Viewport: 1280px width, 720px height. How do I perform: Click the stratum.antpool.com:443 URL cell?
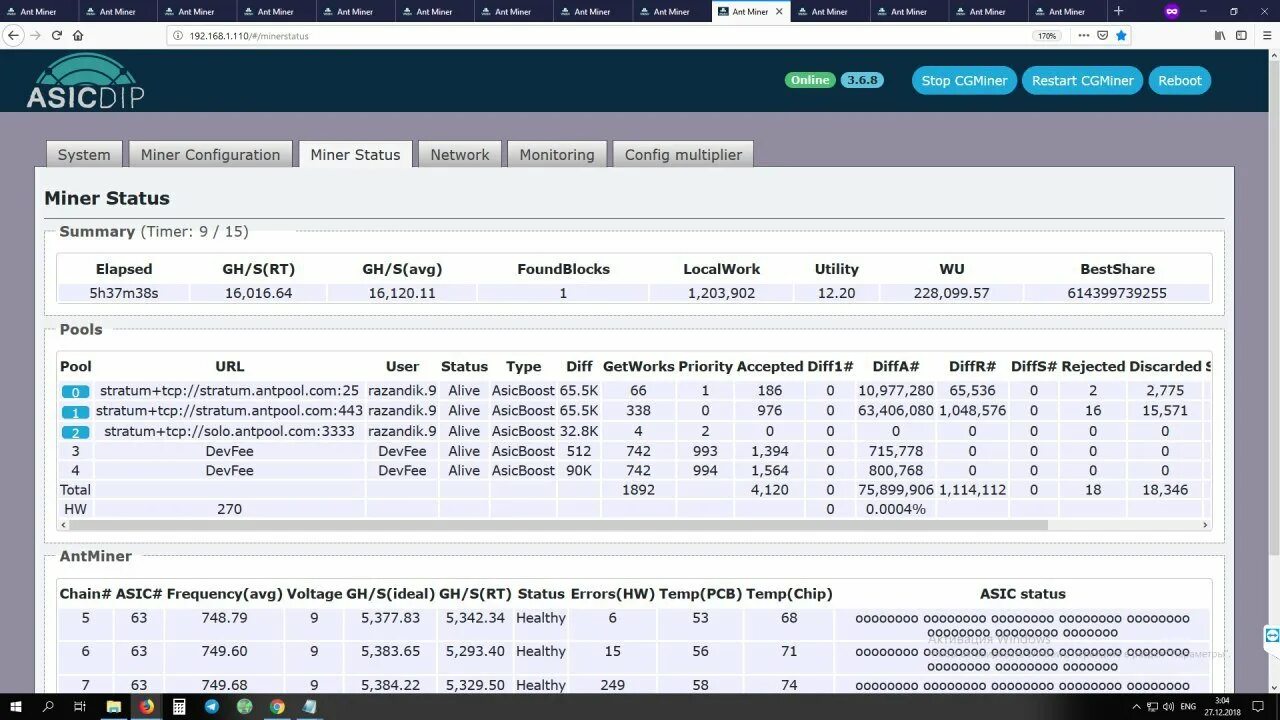click(229, 411)
